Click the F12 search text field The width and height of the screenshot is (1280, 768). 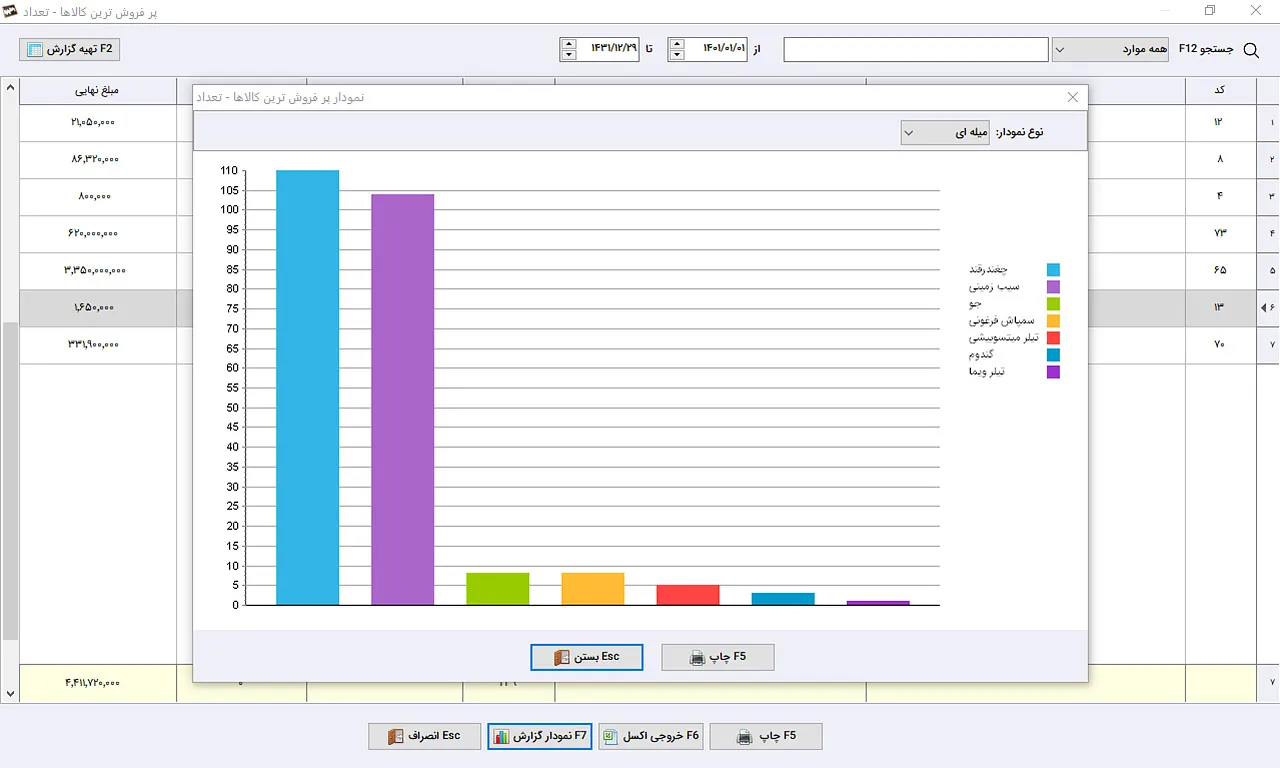click(916, 49)
